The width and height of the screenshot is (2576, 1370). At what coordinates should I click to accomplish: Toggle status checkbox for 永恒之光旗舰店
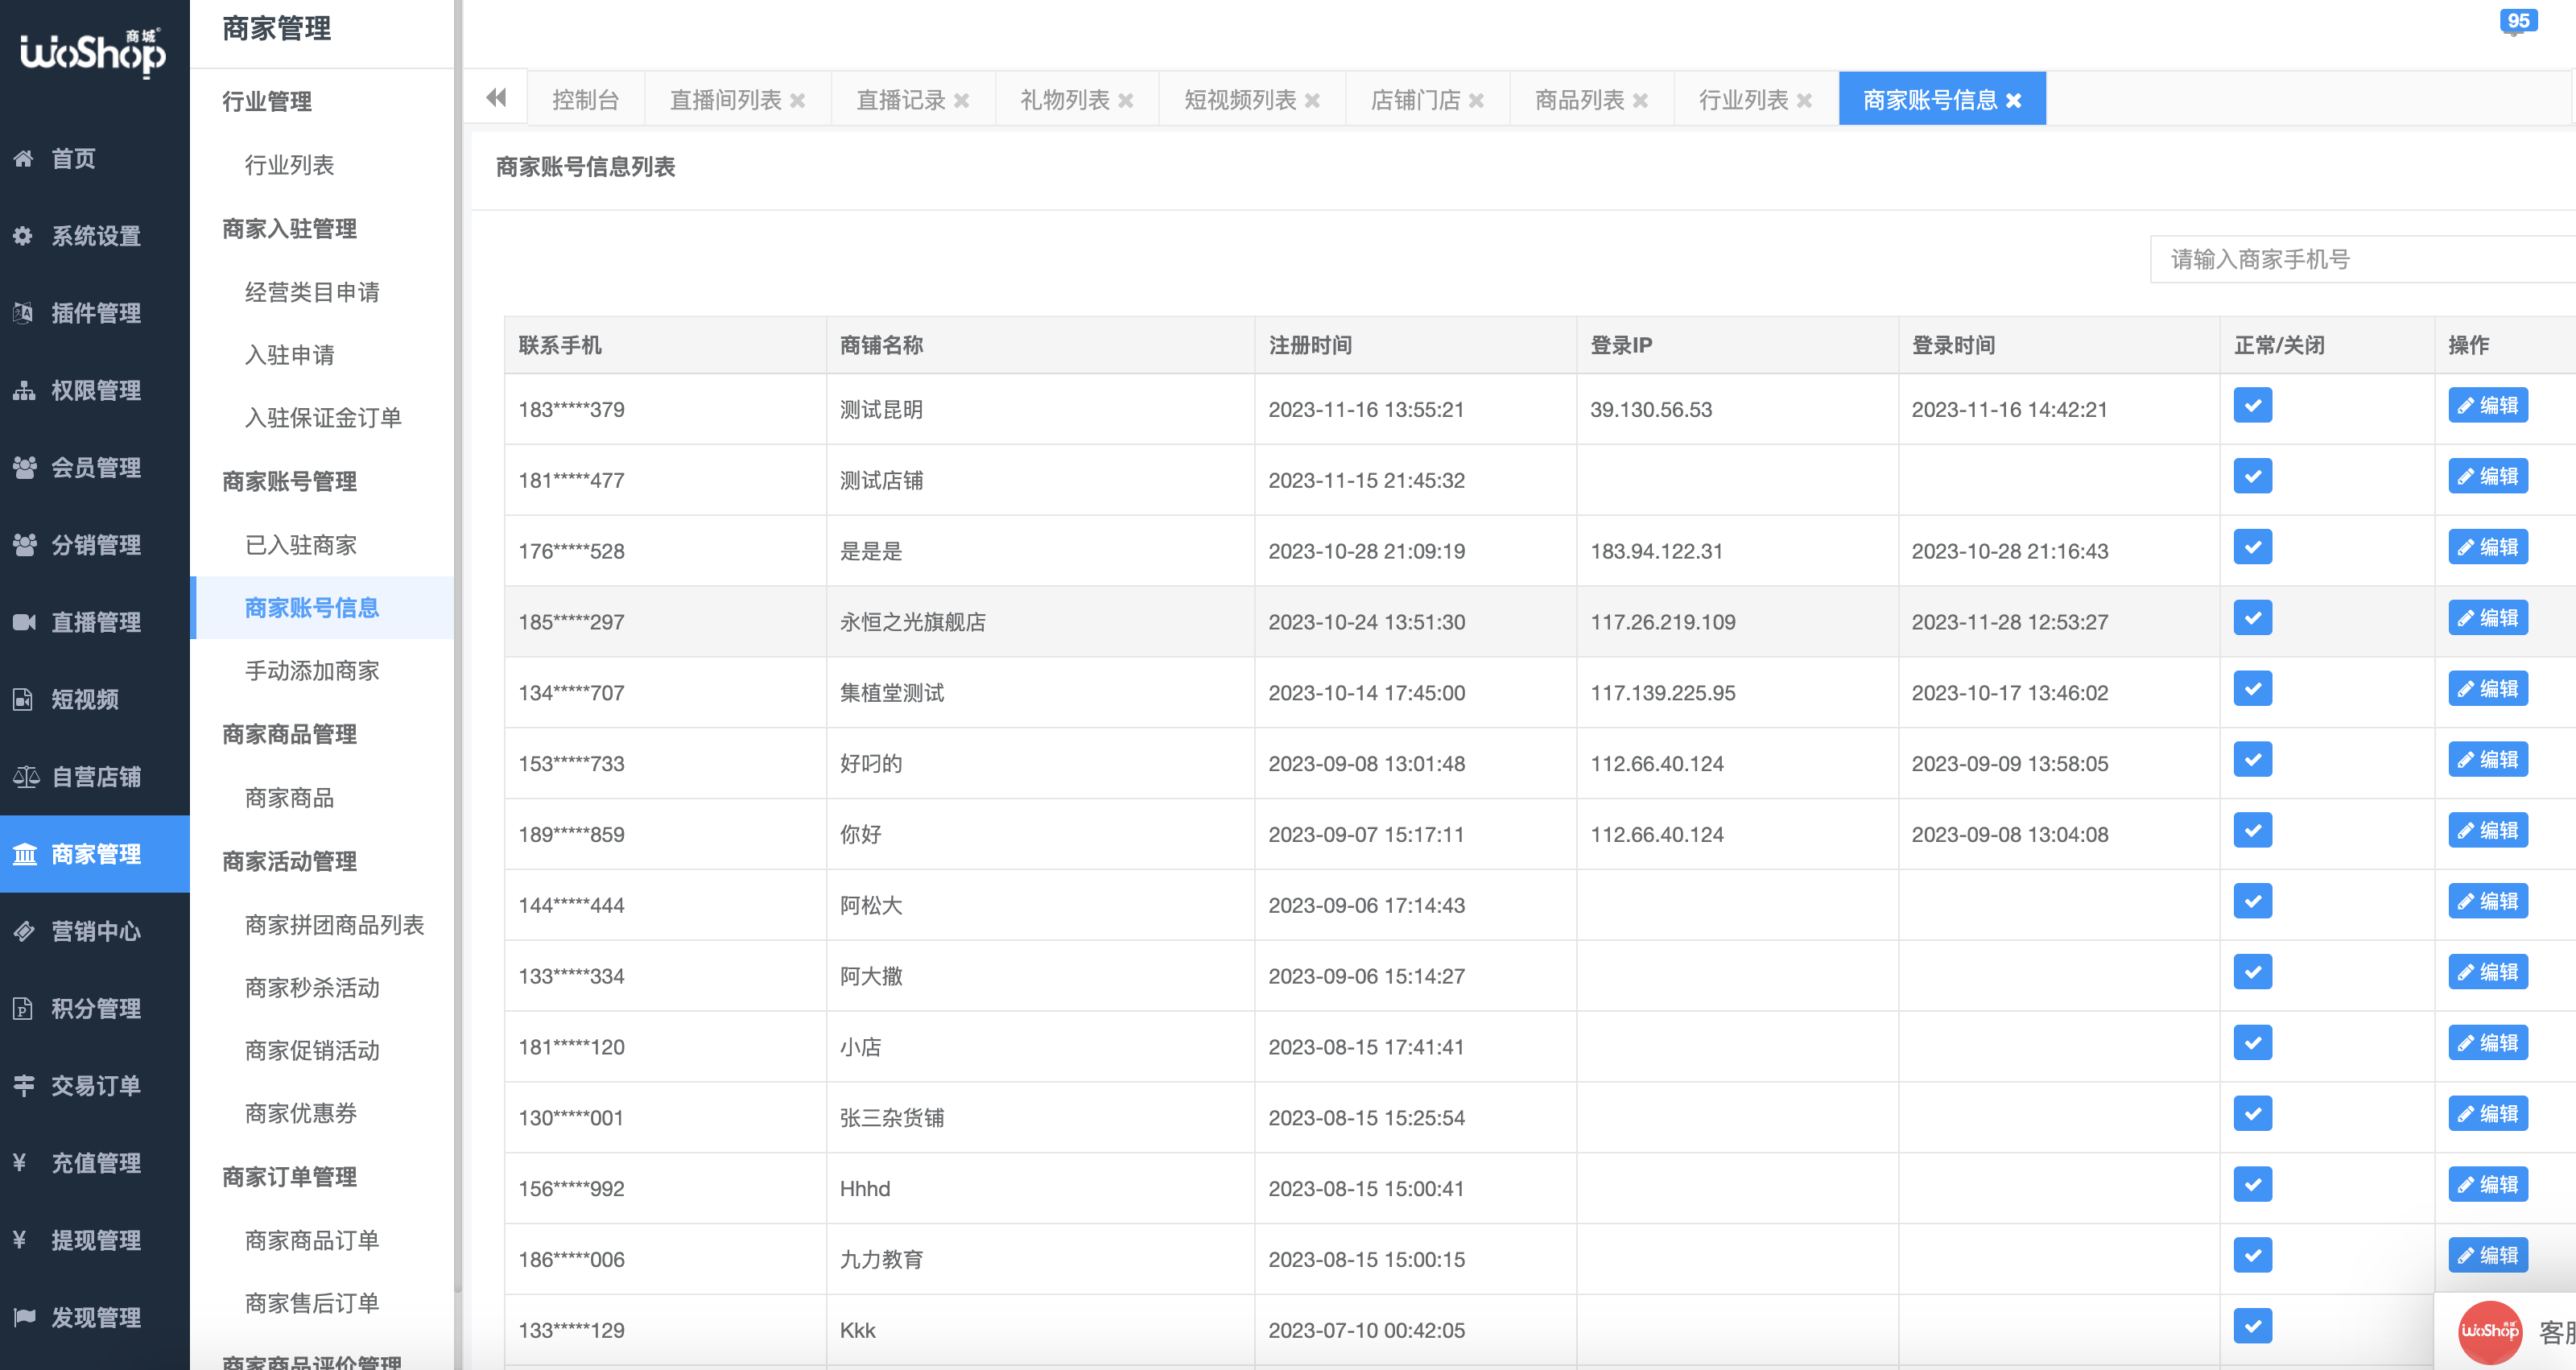(x=2253, y=618)
